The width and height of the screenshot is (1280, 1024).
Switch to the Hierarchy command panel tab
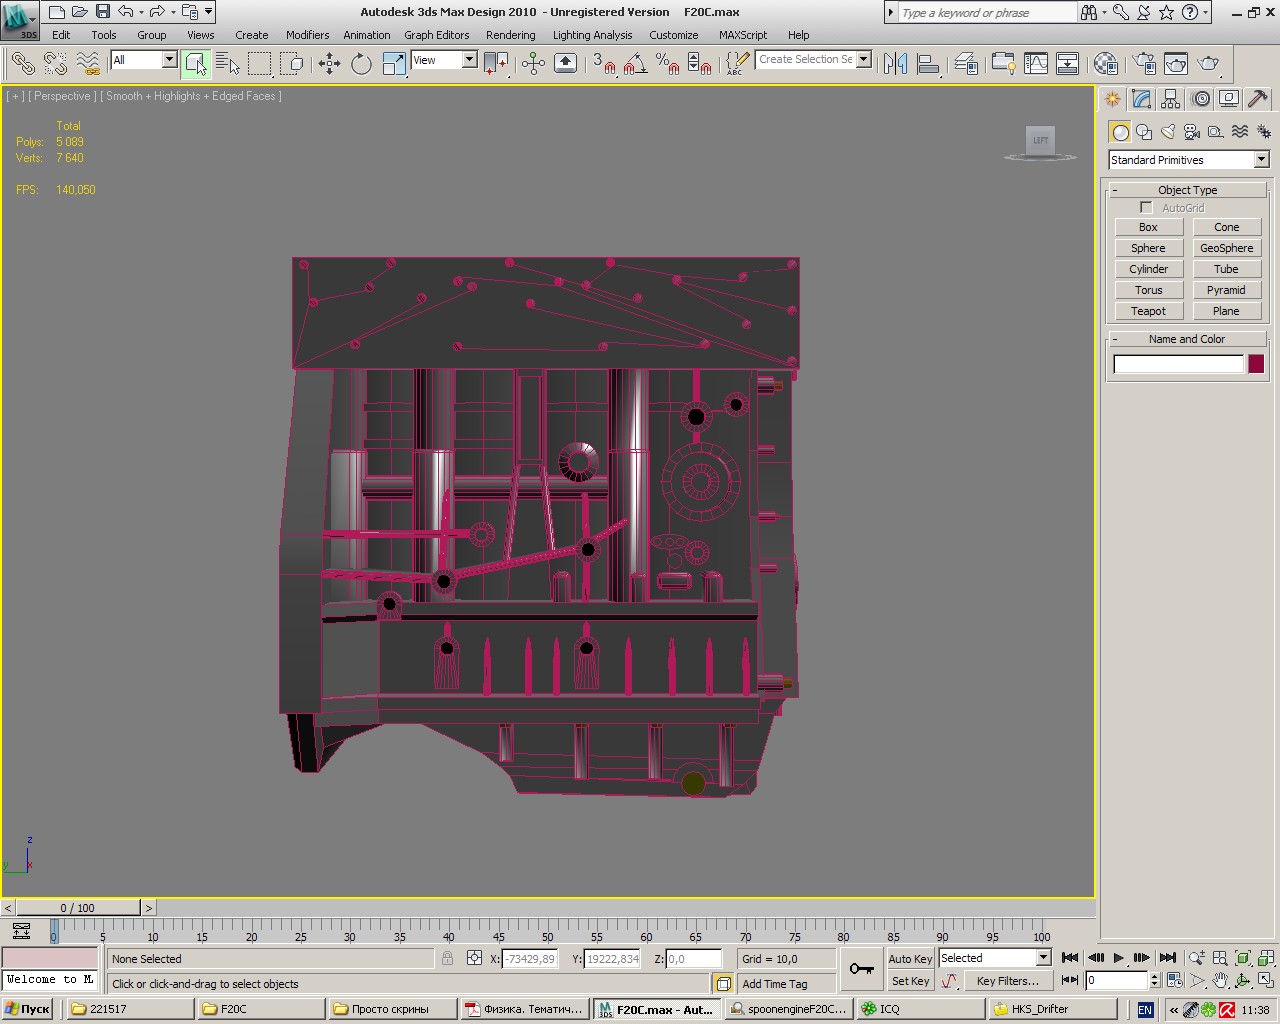pos(1171,99)
